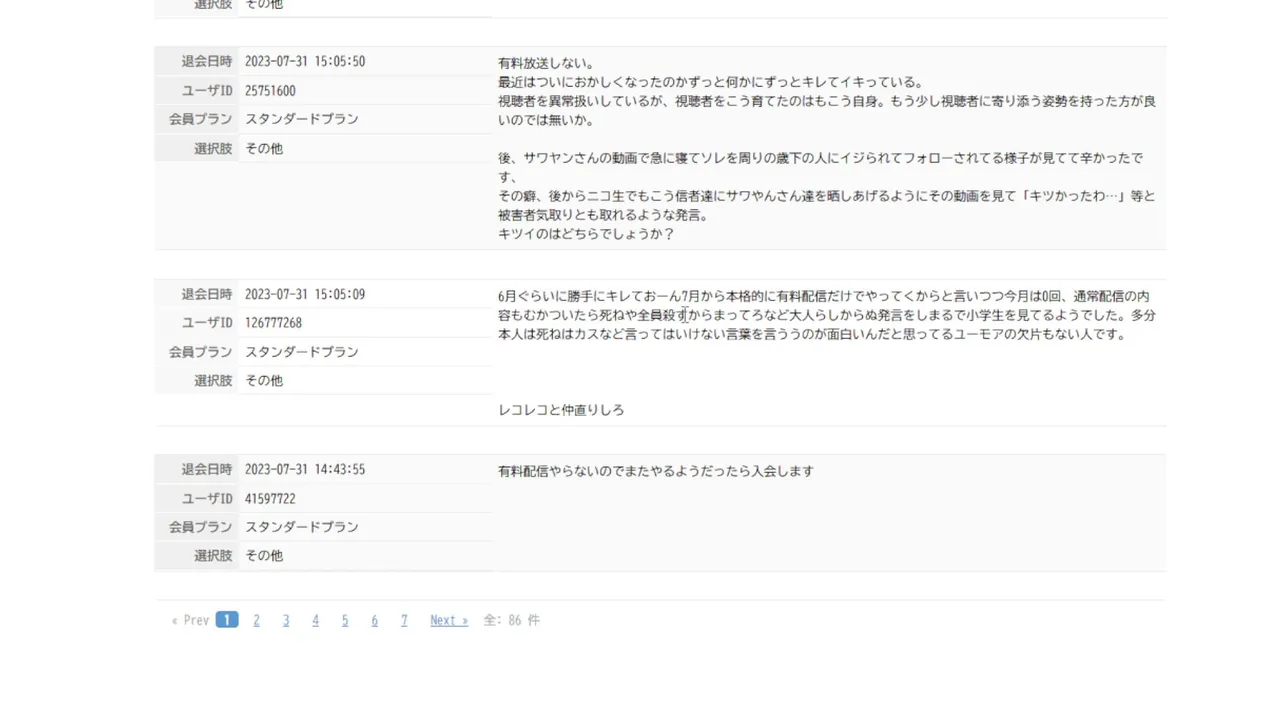Click comment 有料配信やらないのでまたやるようだったら入会します

[x=656, y=471]
